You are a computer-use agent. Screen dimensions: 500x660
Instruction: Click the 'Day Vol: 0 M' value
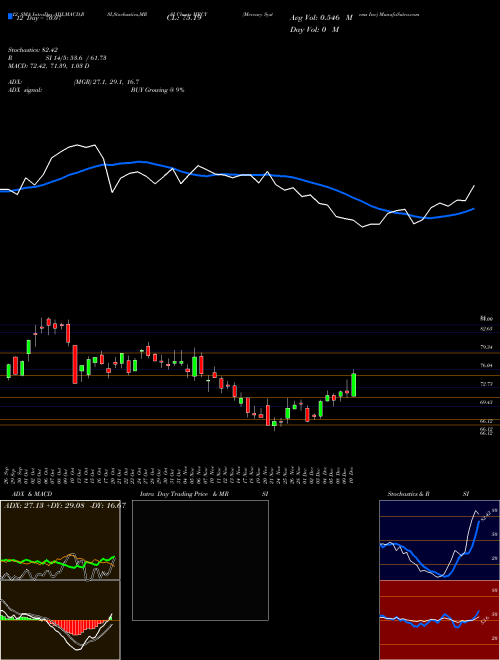pyautogui.click(x=314, y=30)
